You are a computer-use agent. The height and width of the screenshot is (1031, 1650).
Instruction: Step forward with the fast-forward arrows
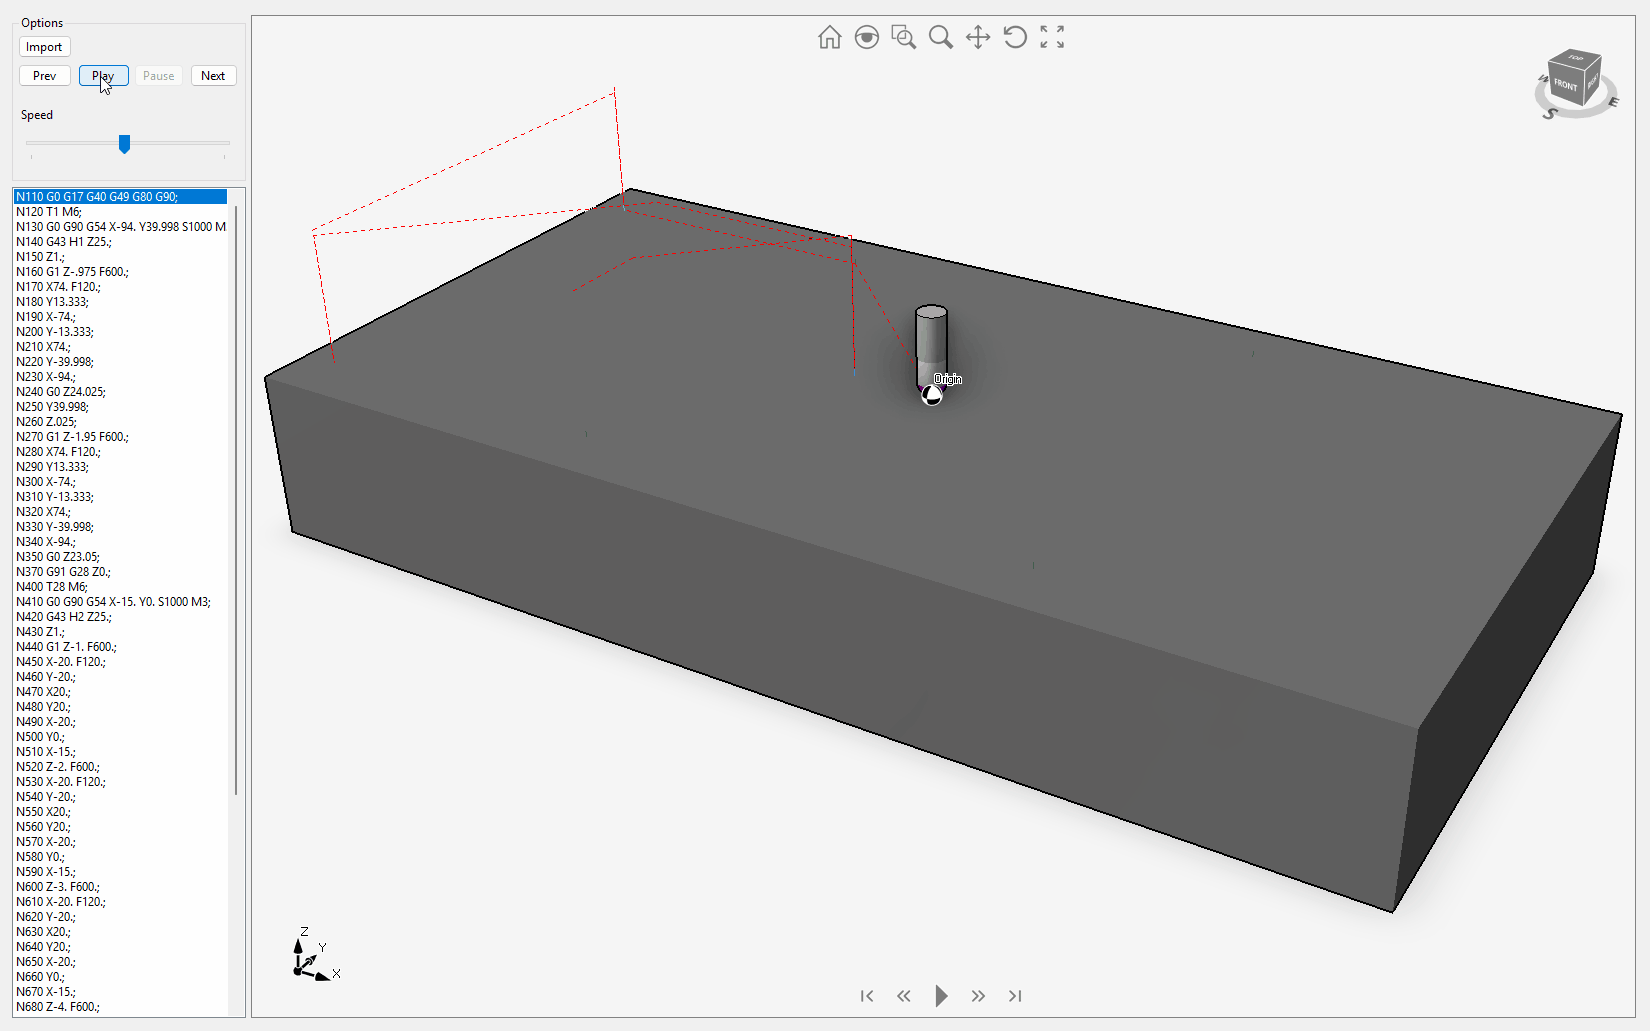pyautogui.click(x=978, y=996)
